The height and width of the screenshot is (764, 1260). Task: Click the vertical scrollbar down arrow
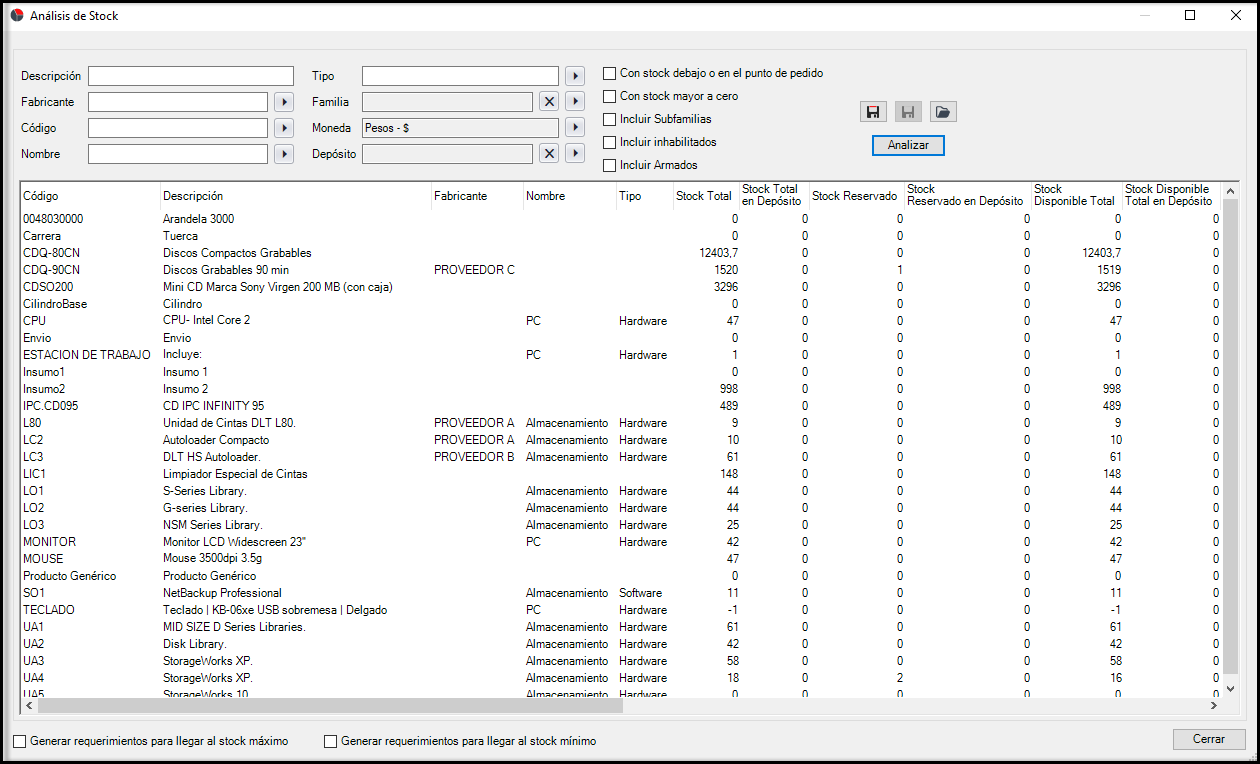1230,688
